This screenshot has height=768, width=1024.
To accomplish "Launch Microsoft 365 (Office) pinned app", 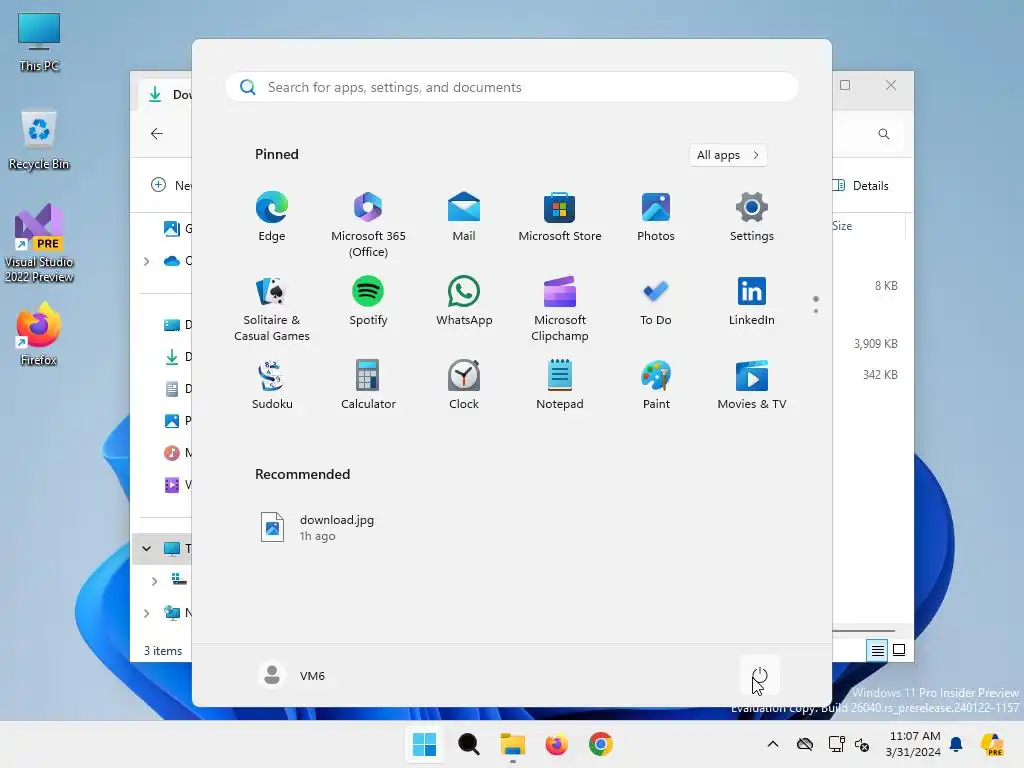I will pos(368,225).
